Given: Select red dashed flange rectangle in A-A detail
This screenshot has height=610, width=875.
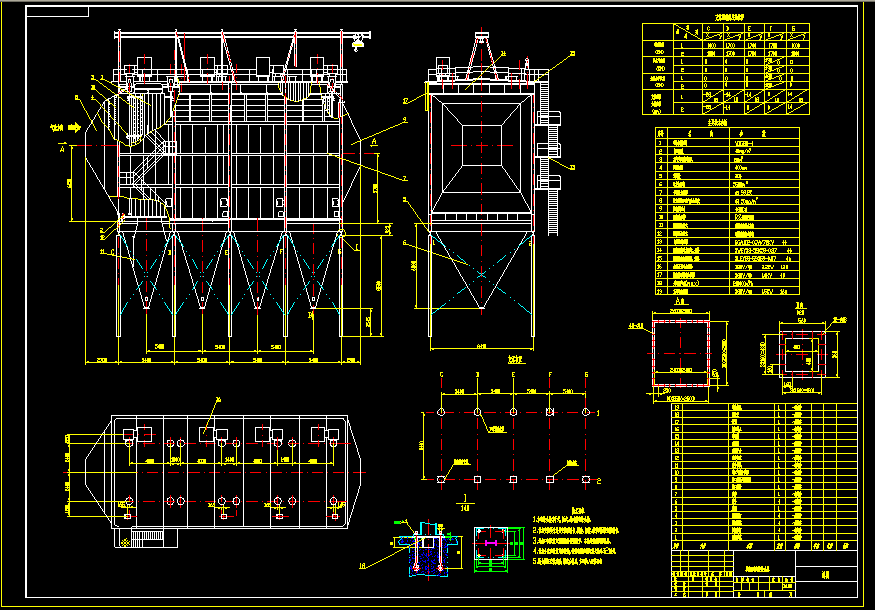Looking at the screenshot, I should (x=681, y=353).
